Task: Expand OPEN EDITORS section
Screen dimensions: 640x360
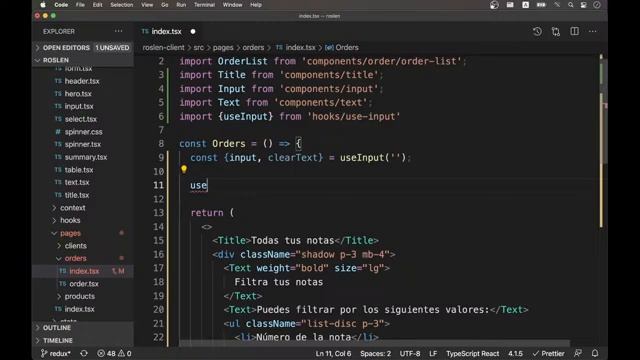Action: tap(83, 48)
